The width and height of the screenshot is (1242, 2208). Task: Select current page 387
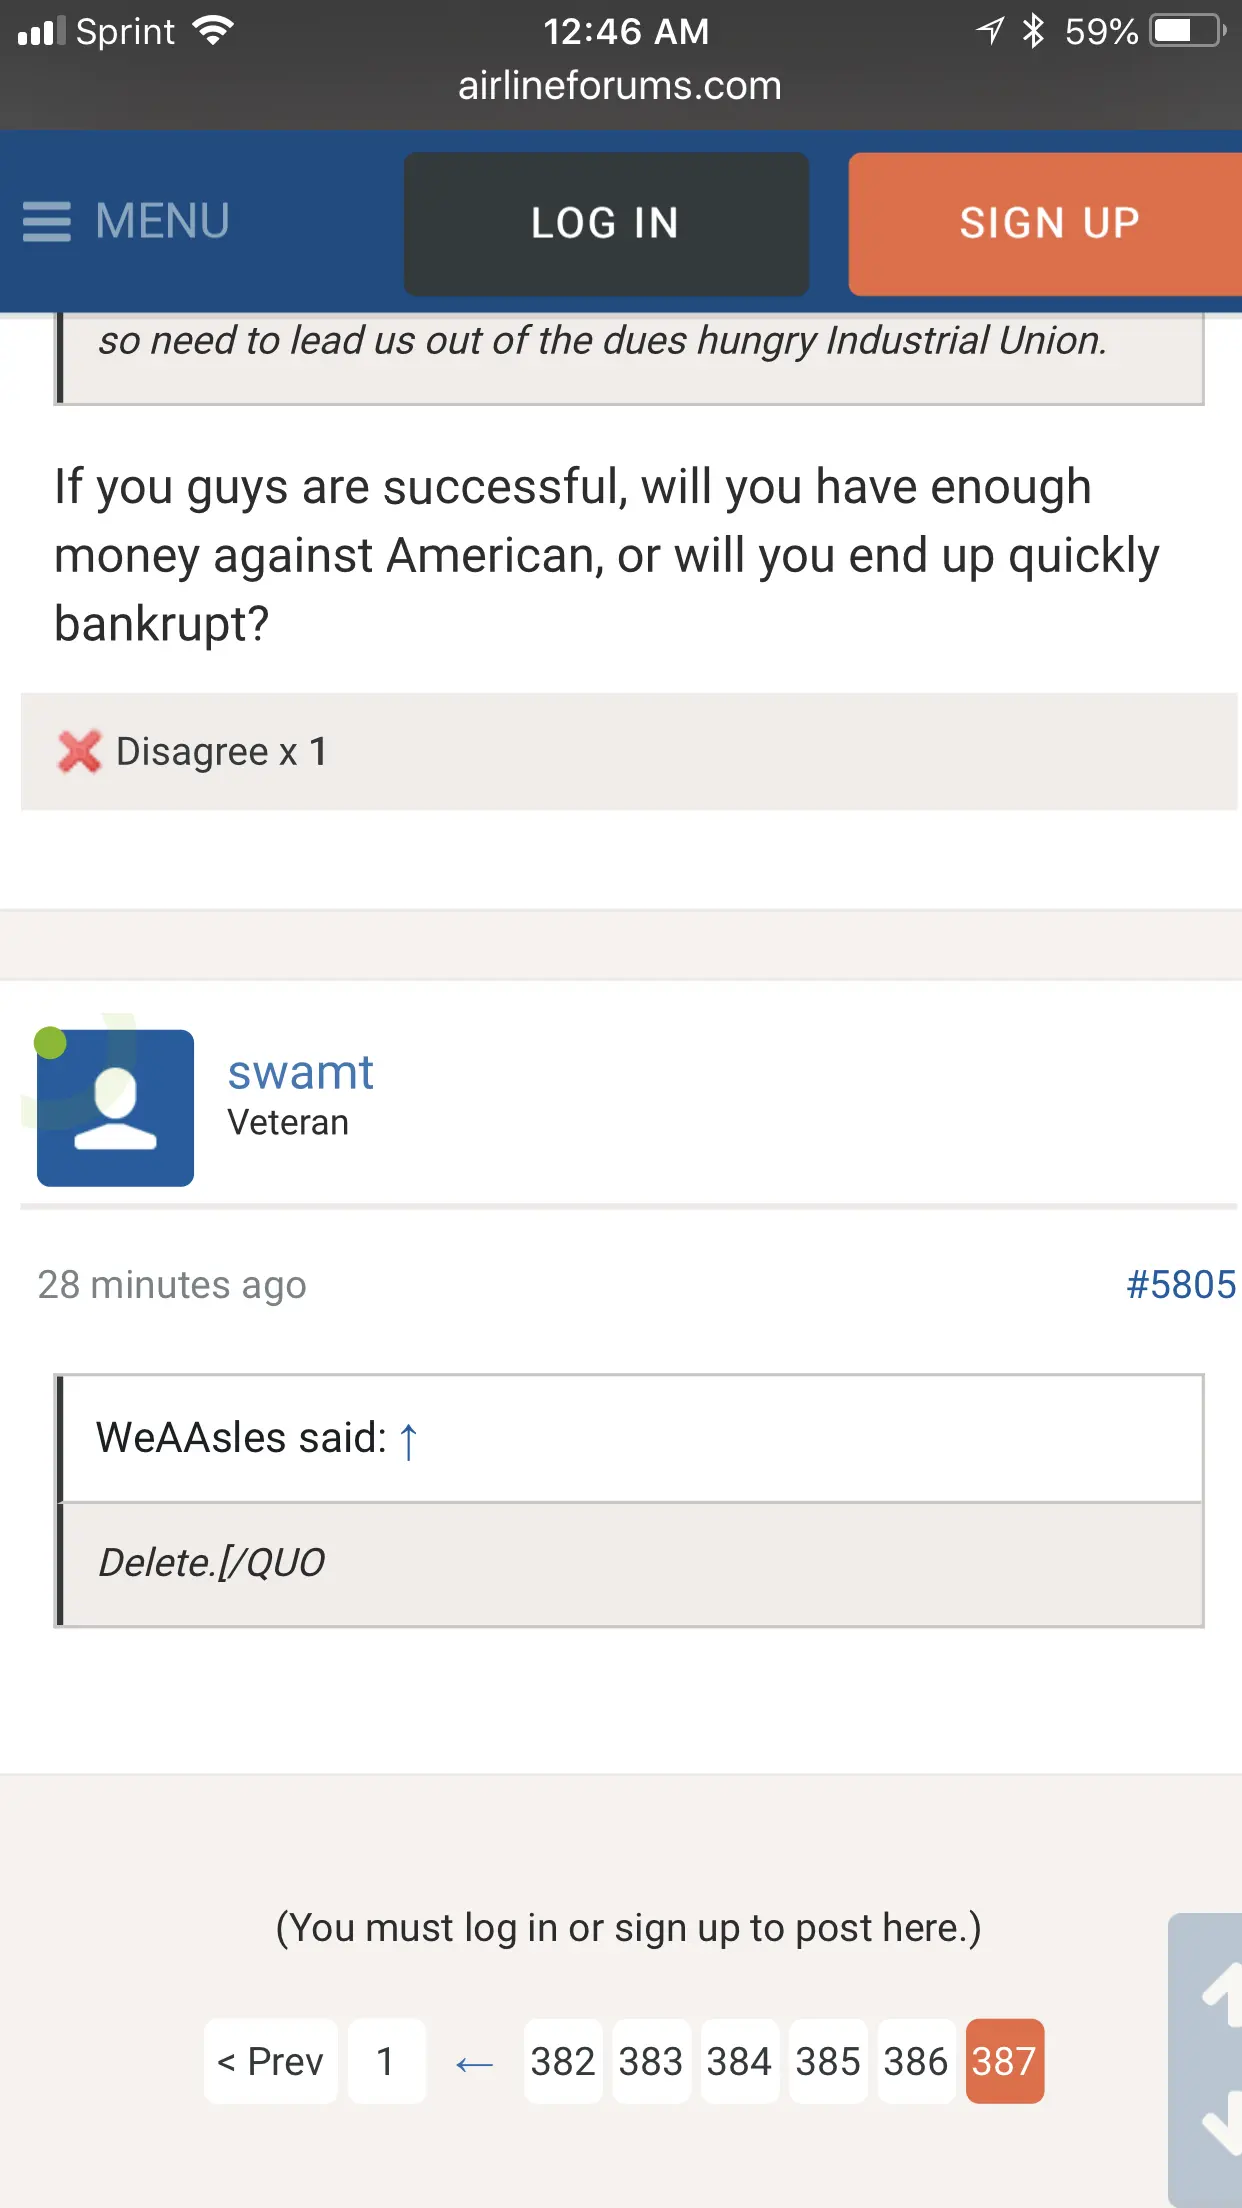tap(1004, 2061)
